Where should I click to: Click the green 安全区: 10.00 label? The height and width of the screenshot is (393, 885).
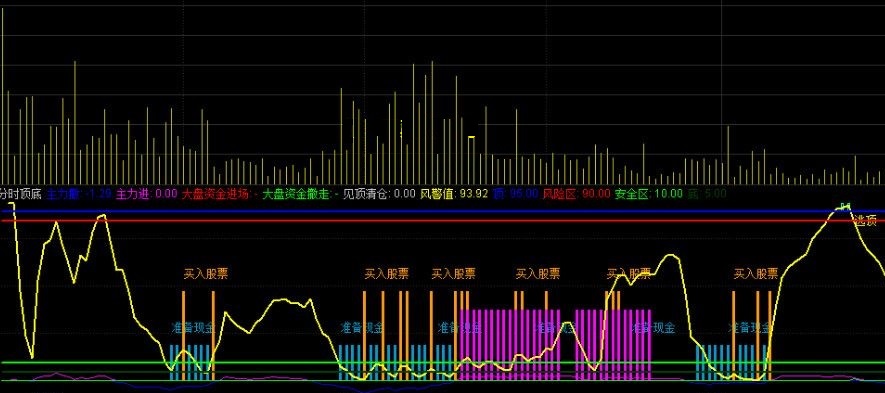(649, 194)
